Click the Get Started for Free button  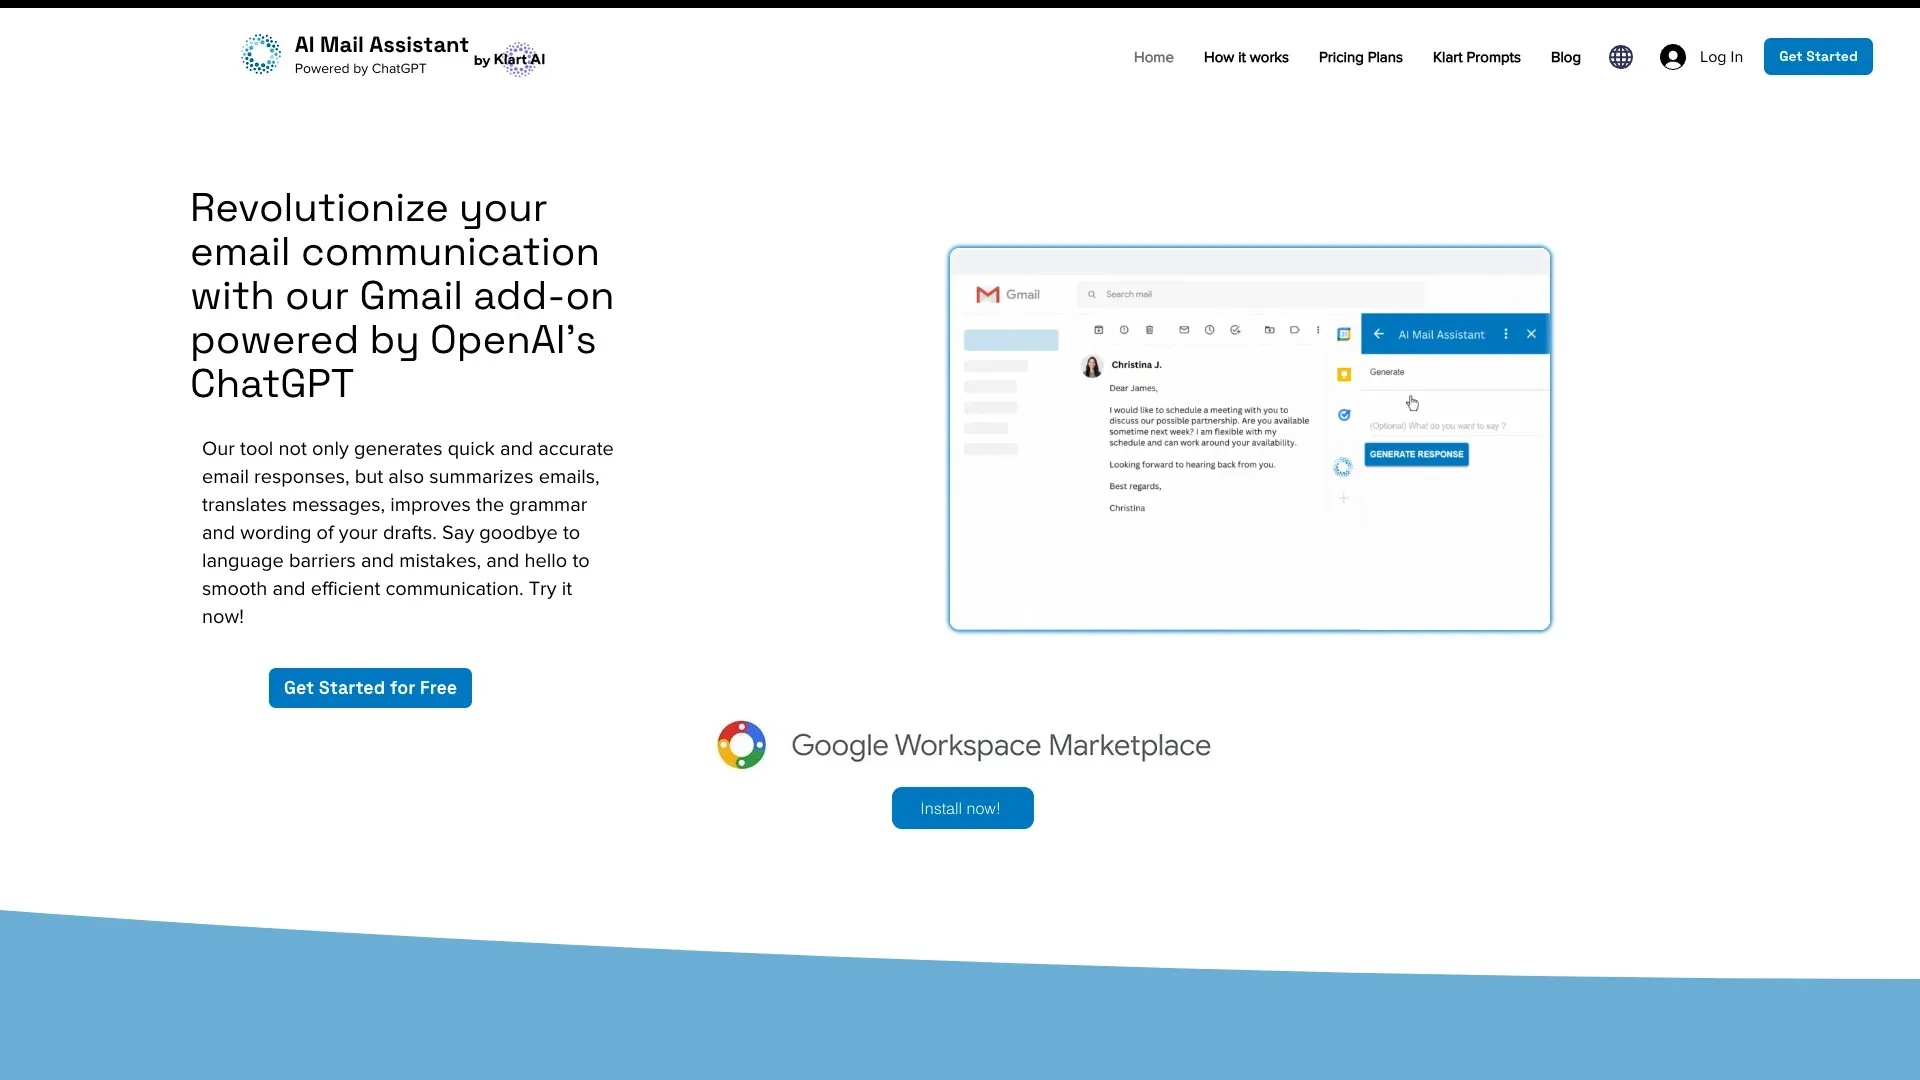[x=370, y=688]
